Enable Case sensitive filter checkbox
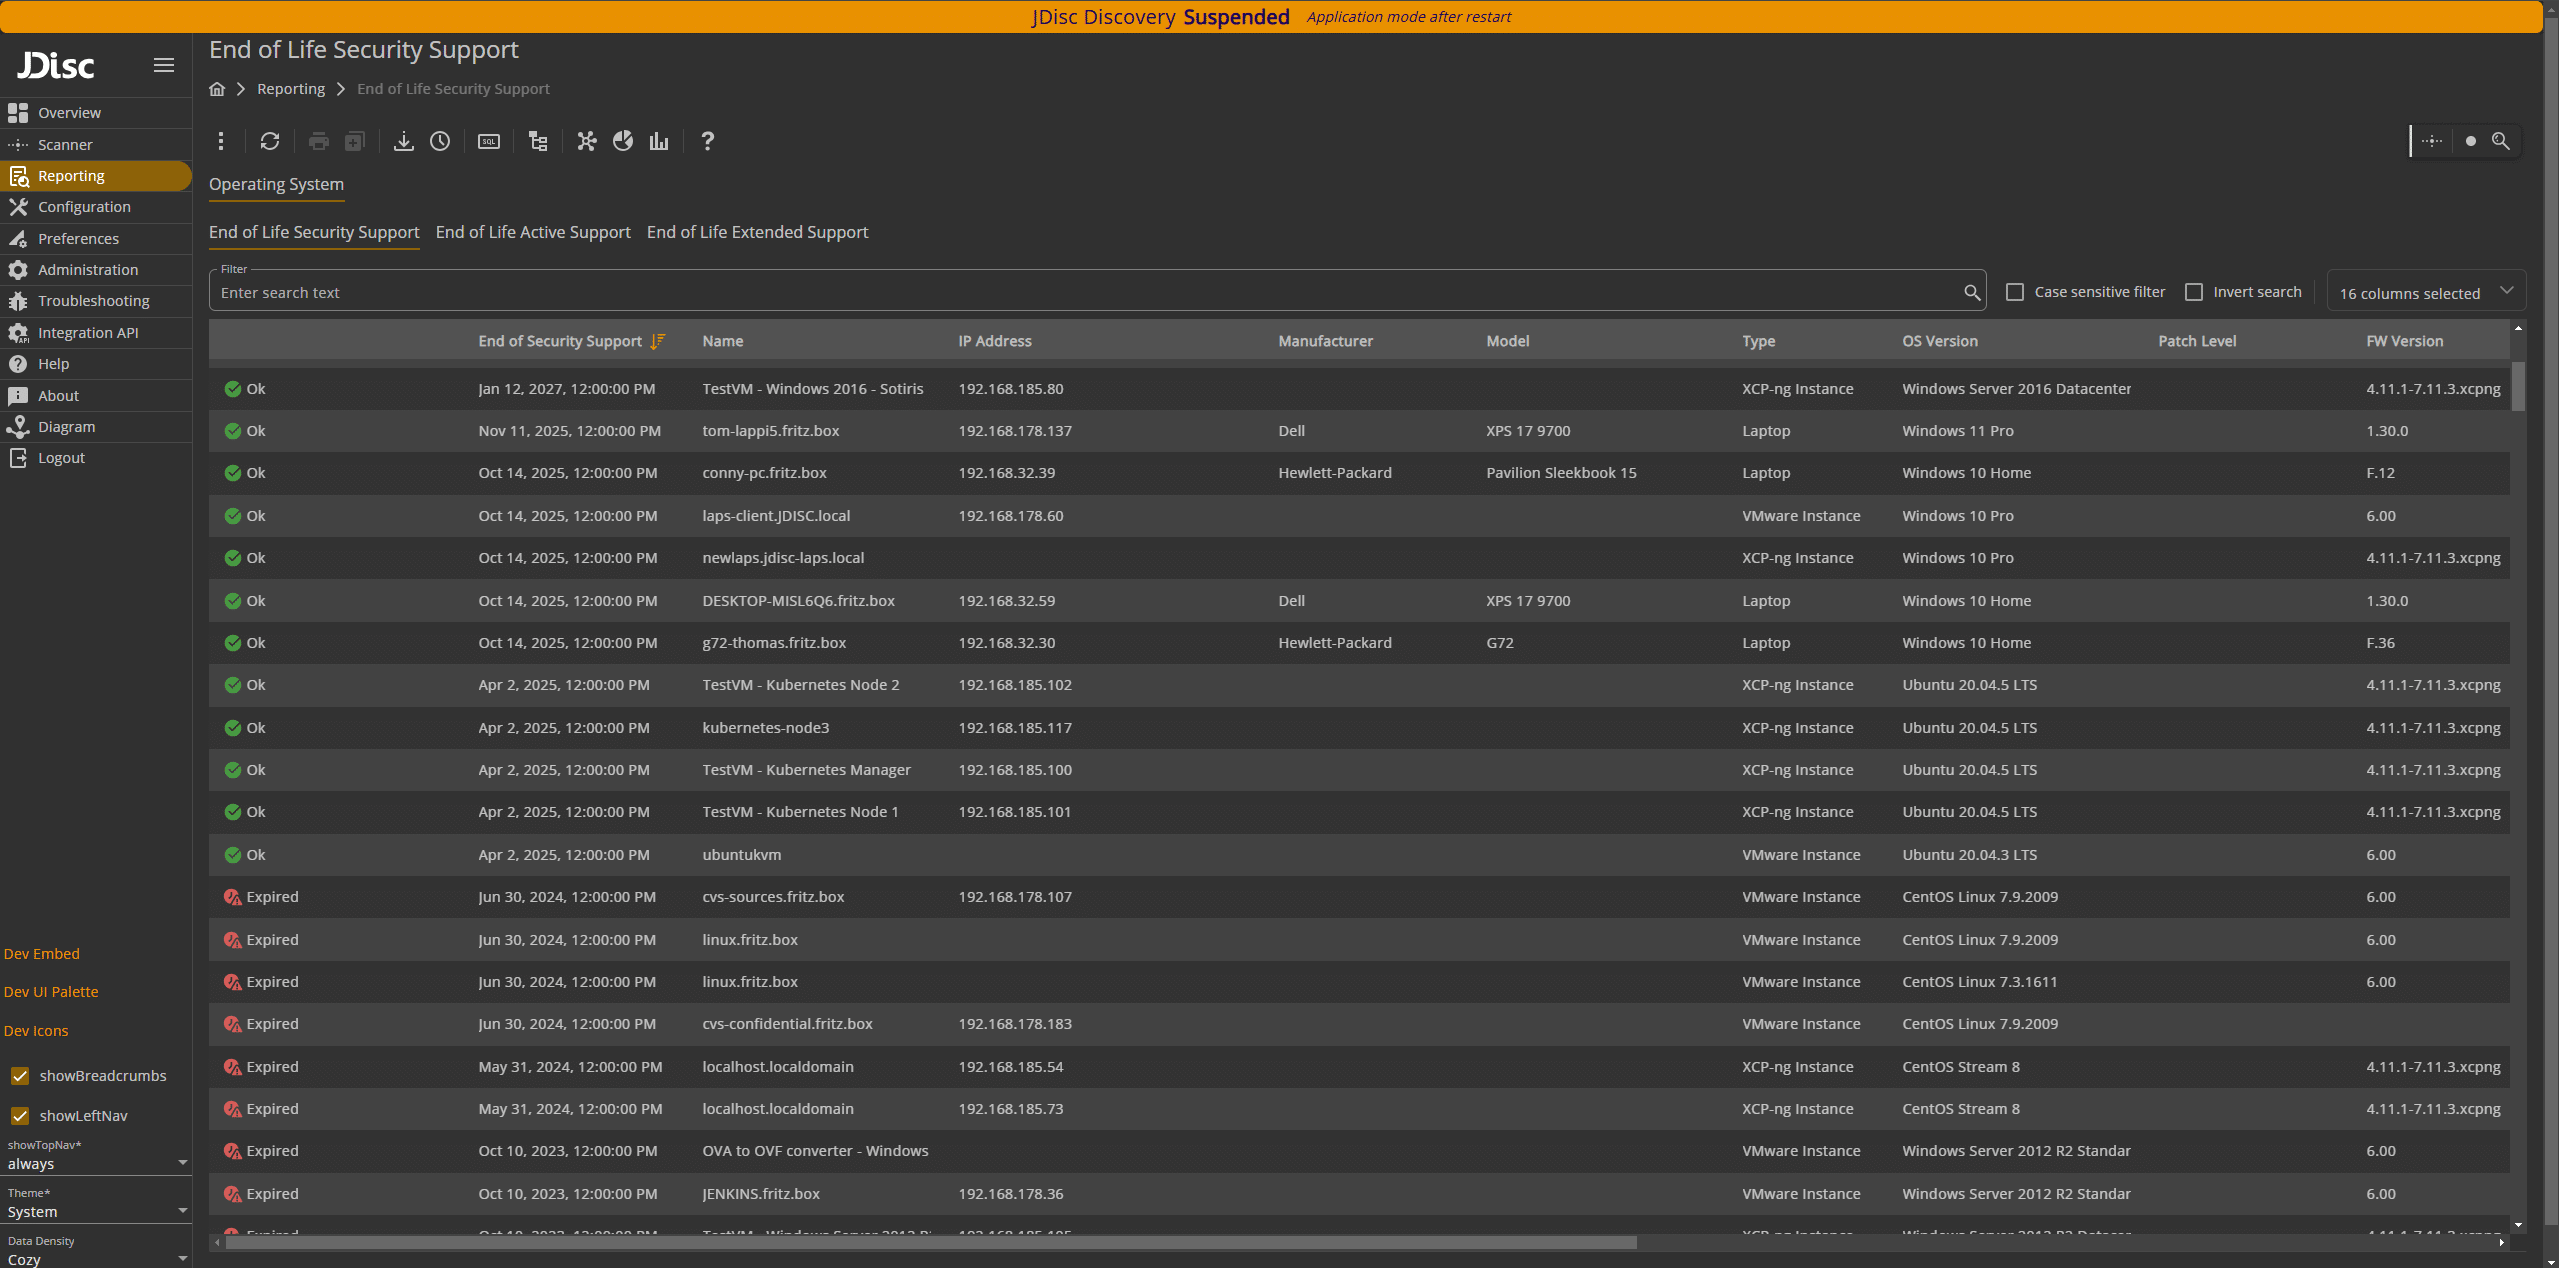 point(2015,292)
